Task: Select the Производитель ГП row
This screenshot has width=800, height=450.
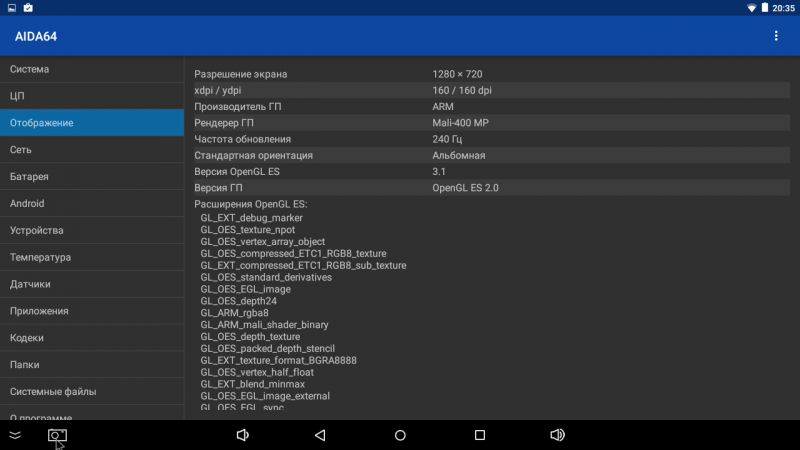Action: click(x=492, y=107)
